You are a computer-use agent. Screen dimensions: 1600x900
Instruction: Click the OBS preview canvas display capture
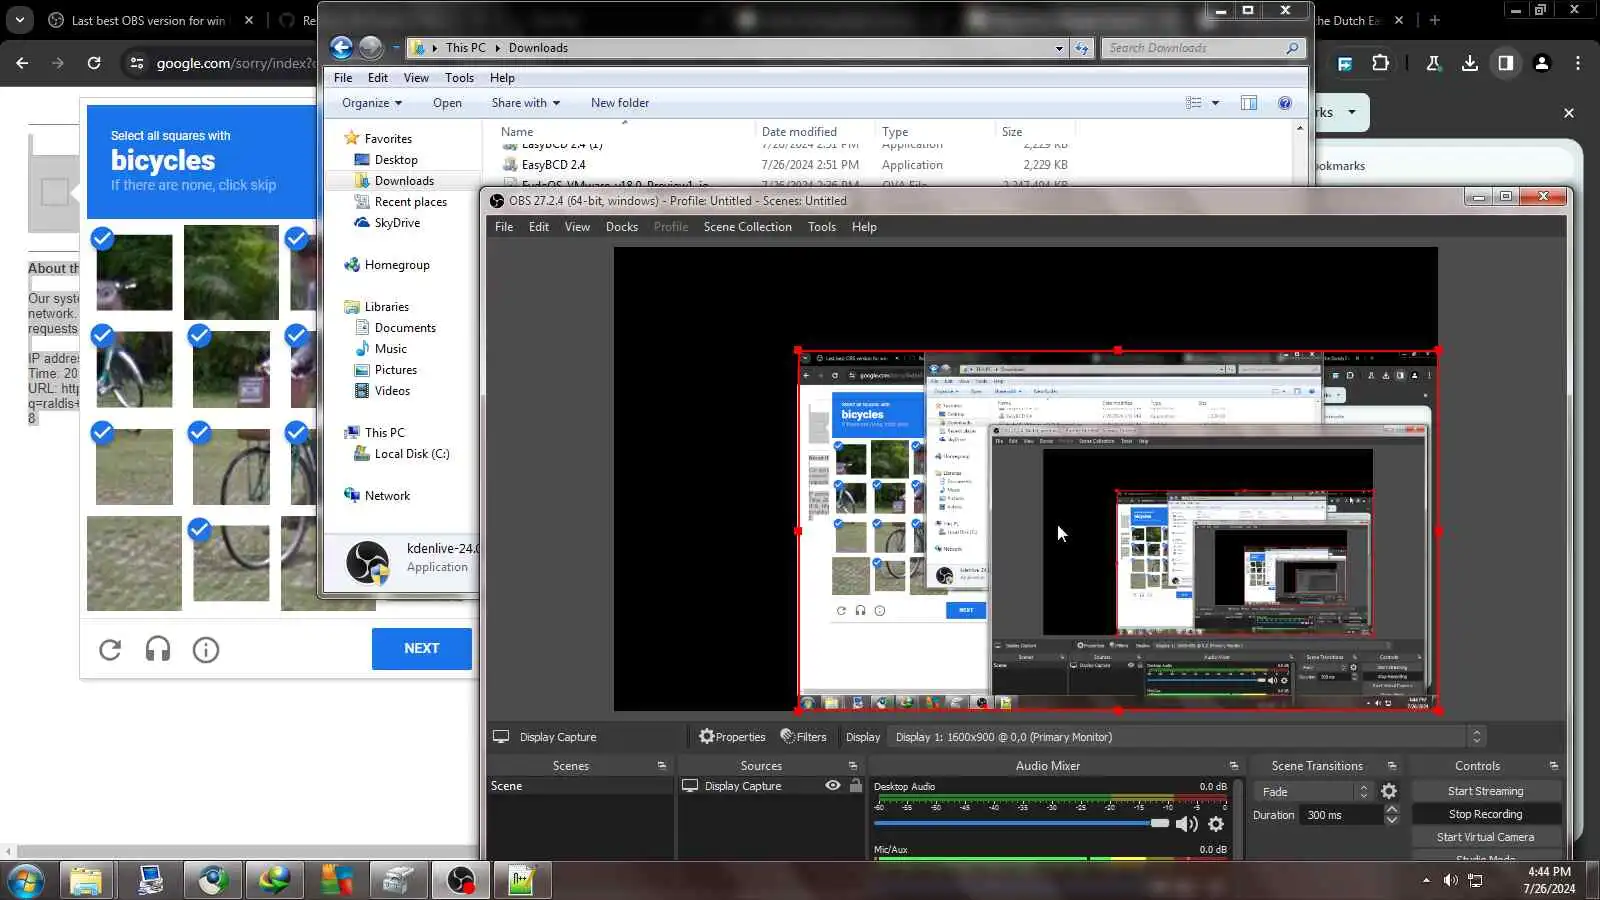pos(1118,531)
